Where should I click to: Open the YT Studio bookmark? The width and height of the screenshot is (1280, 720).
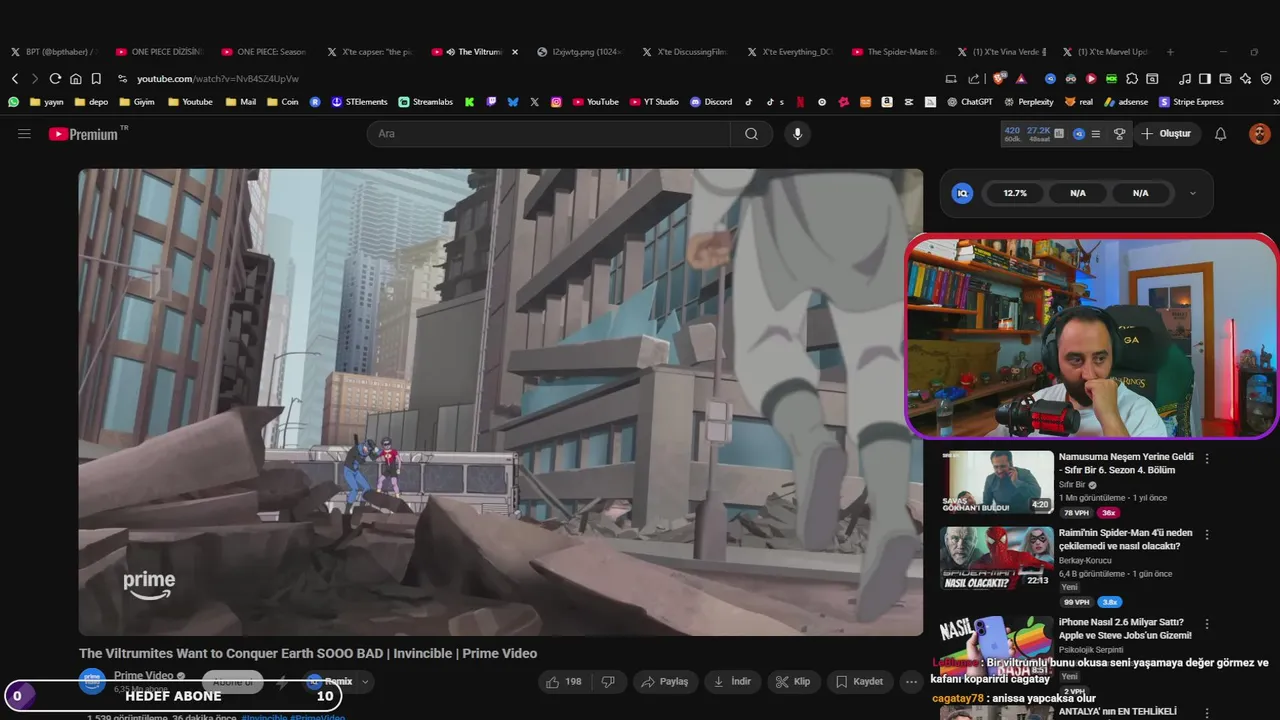(655, 102)
